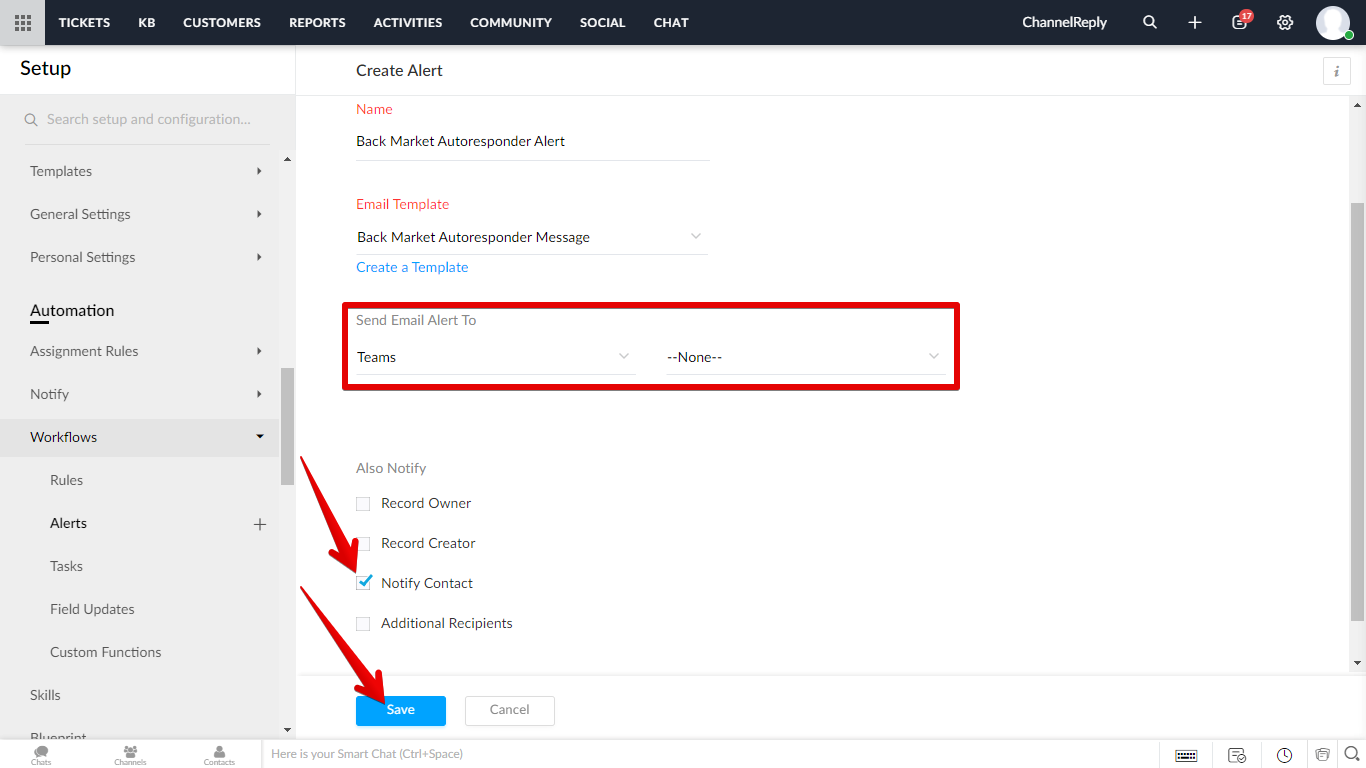1366x768 pixels.
Task: Open the REPORTS tab
Action: [x=317, y=22]
